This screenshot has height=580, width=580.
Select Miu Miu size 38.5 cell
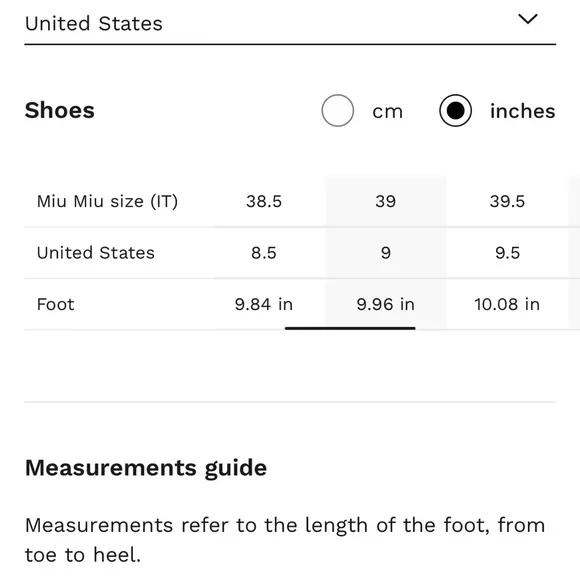point(264,202)
